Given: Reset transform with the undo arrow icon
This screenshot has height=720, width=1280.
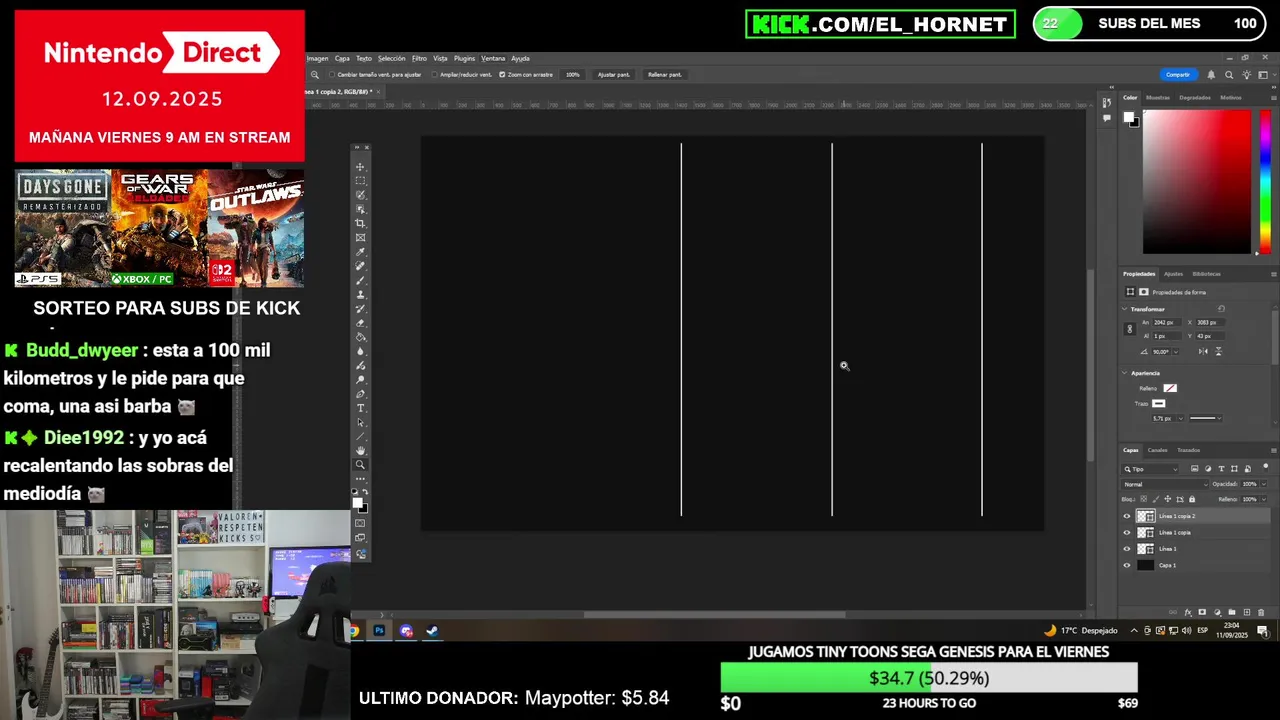Looking at the screenshot, I should click(1221, 309).
